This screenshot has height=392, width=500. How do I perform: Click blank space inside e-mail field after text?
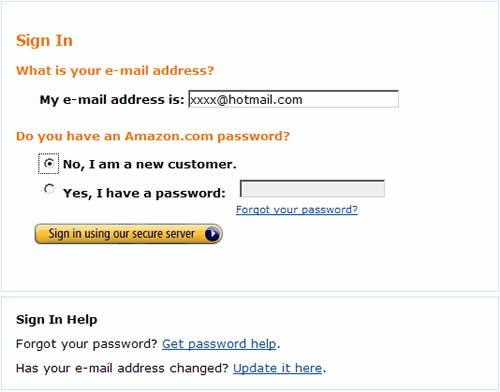click(350, 99)
